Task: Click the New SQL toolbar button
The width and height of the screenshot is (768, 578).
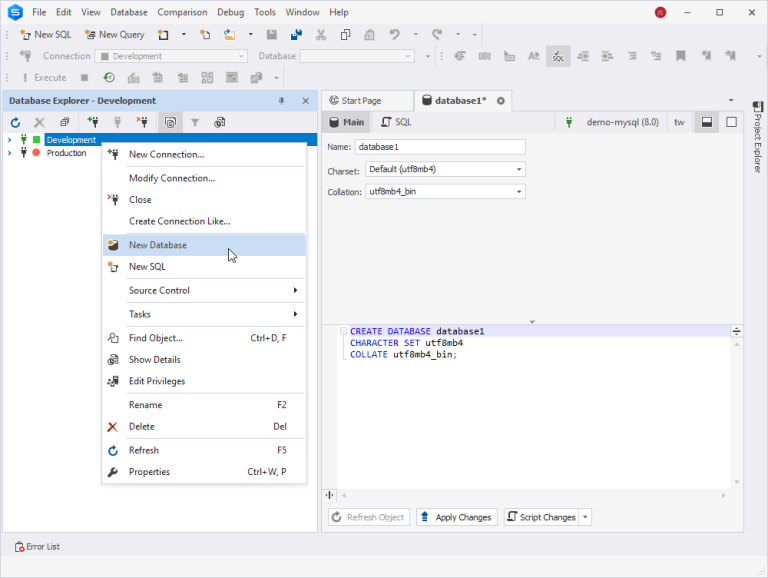Action: 46,34
